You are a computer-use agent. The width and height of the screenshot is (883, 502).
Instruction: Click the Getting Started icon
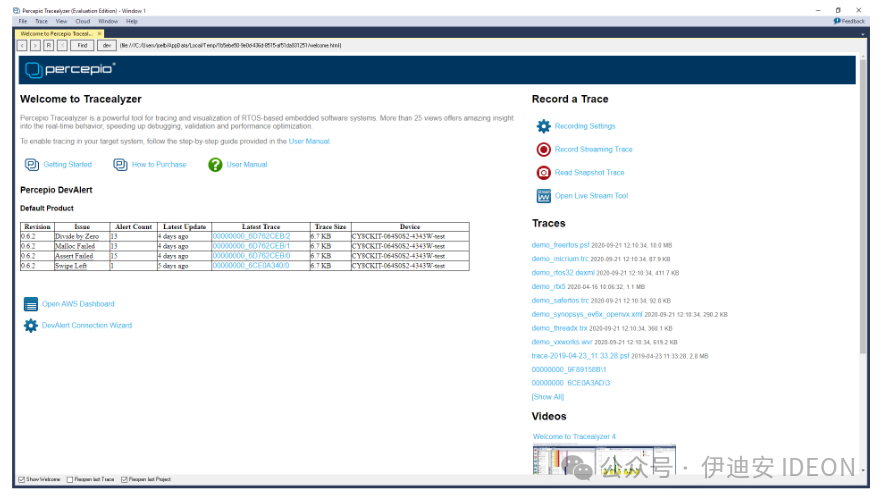(x=32, y=165)
